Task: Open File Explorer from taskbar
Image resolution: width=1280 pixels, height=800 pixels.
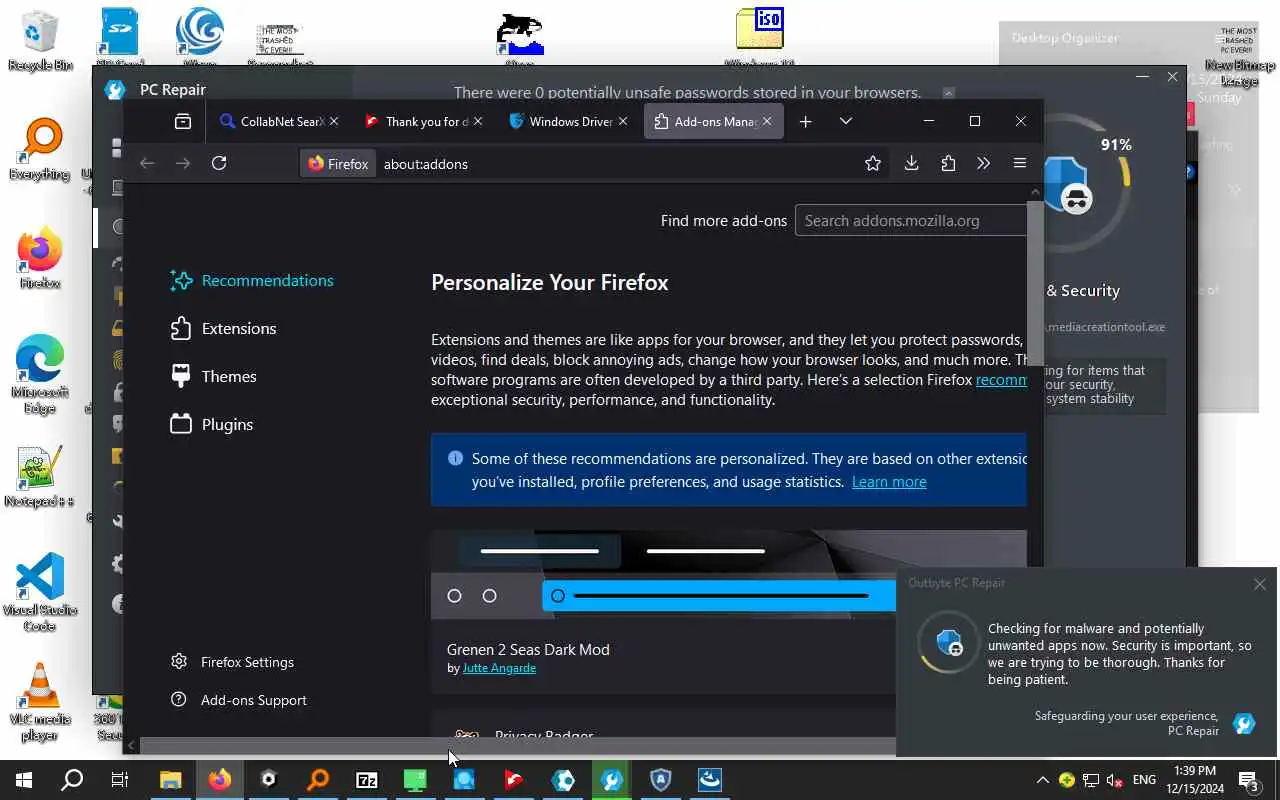Action: (171, 780)
